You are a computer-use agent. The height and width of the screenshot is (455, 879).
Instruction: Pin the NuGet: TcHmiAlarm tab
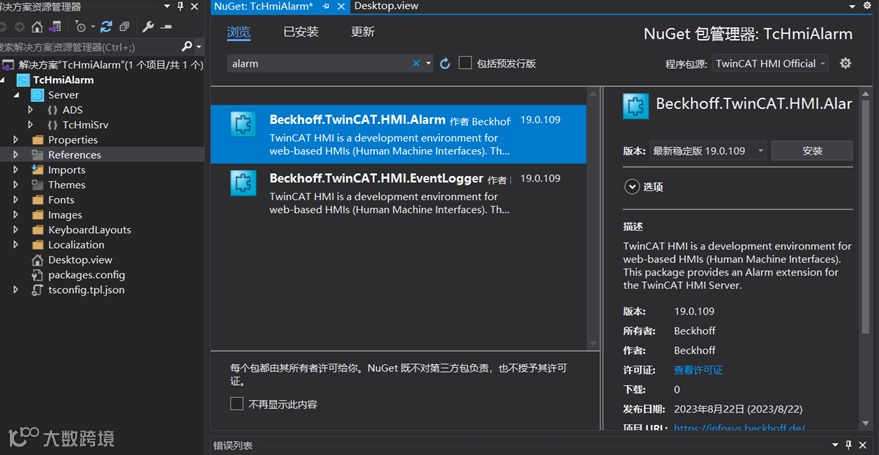point(326,6)
